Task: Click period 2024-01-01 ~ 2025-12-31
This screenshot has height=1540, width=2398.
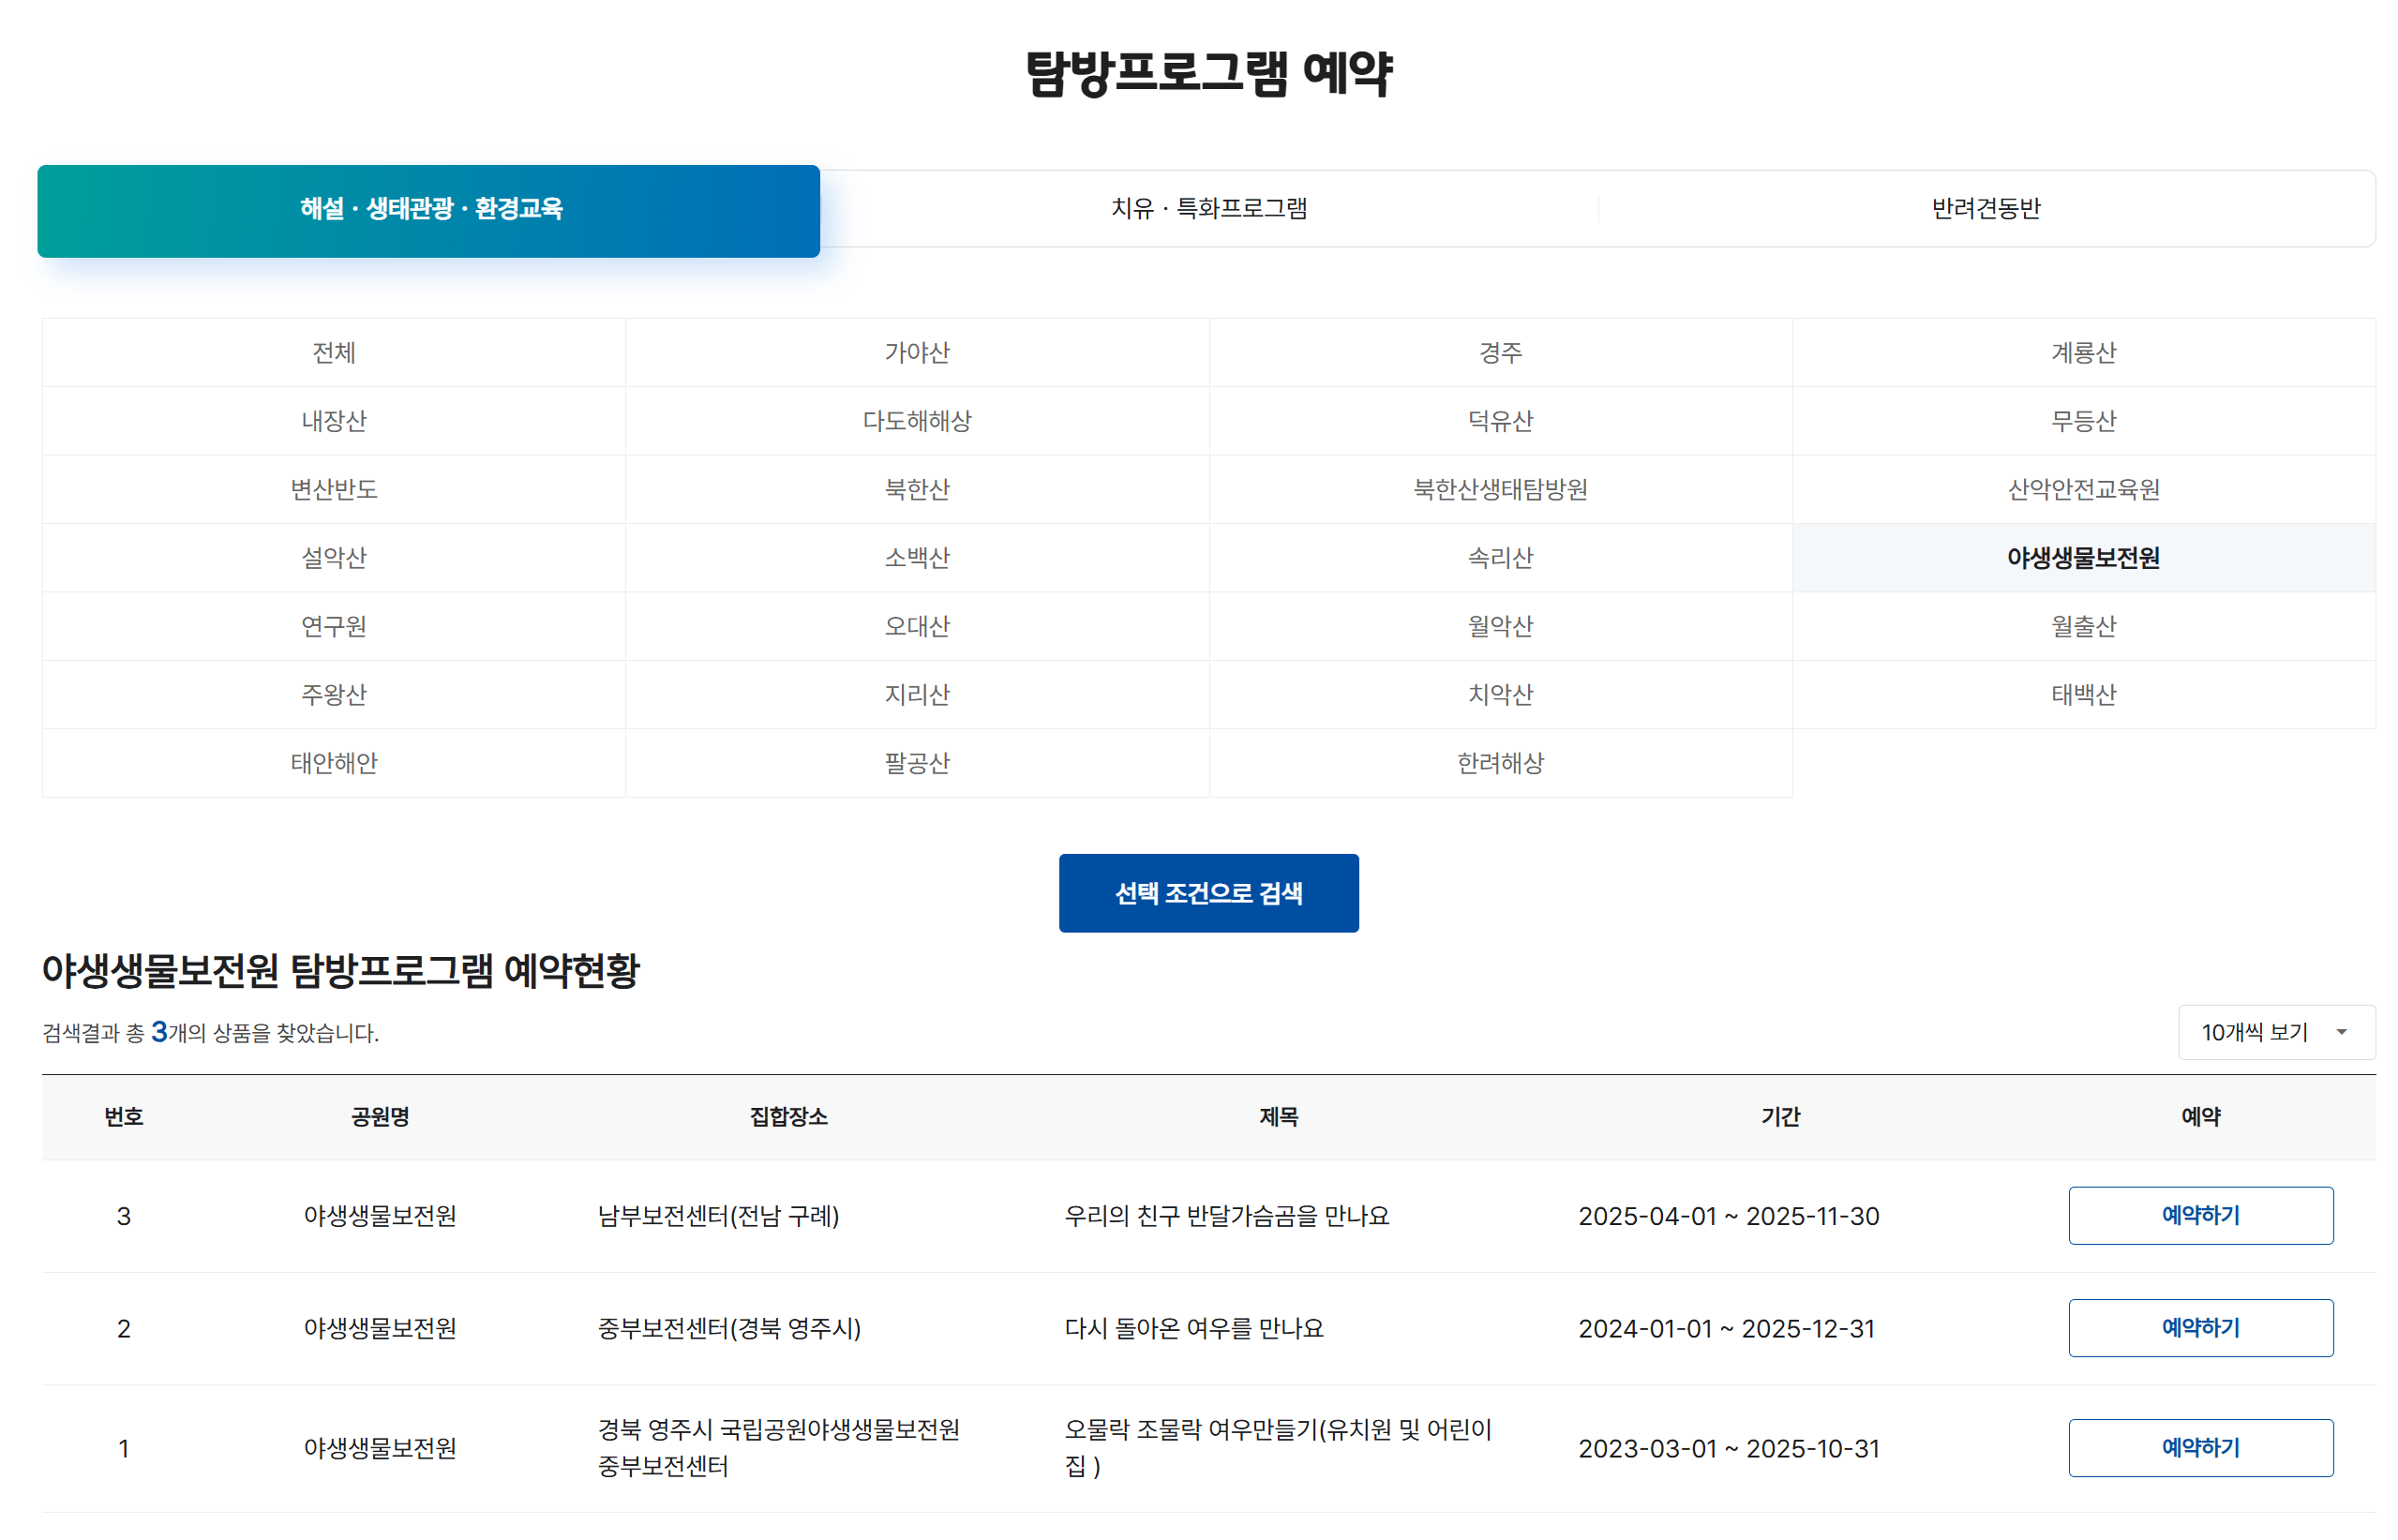Action: coord(1726,1328)
